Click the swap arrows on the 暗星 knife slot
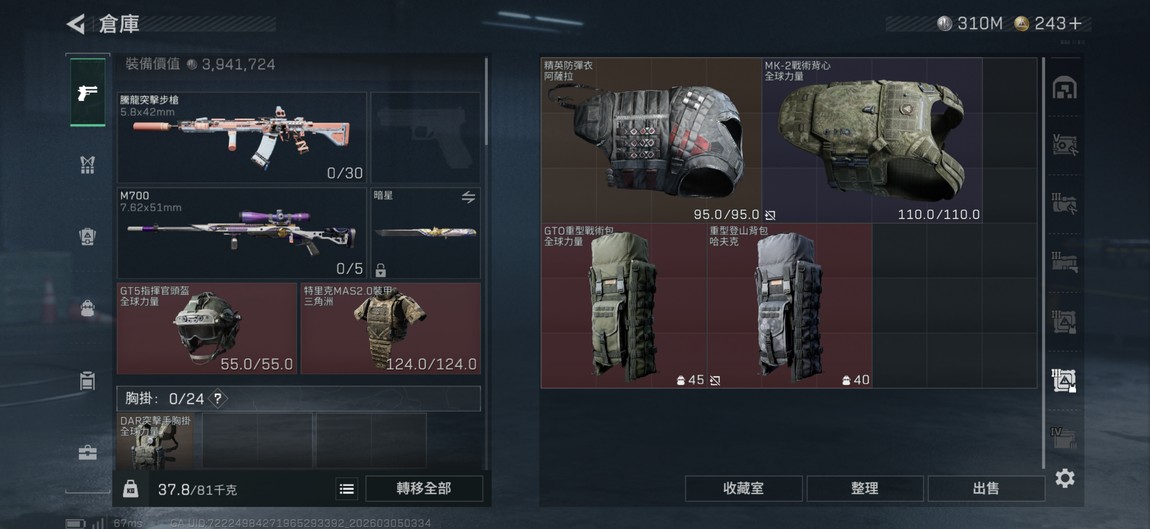Screen dimensions: 1150x529 click(x=467, y=197)
